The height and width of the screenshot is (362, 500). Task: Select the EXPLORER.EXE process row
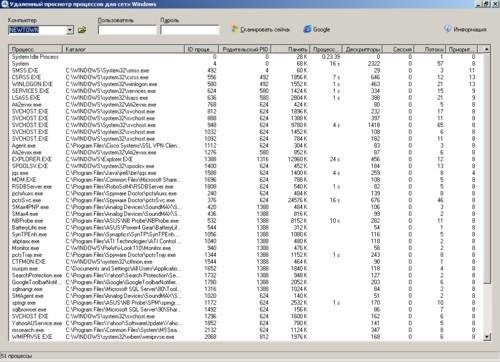246,159
